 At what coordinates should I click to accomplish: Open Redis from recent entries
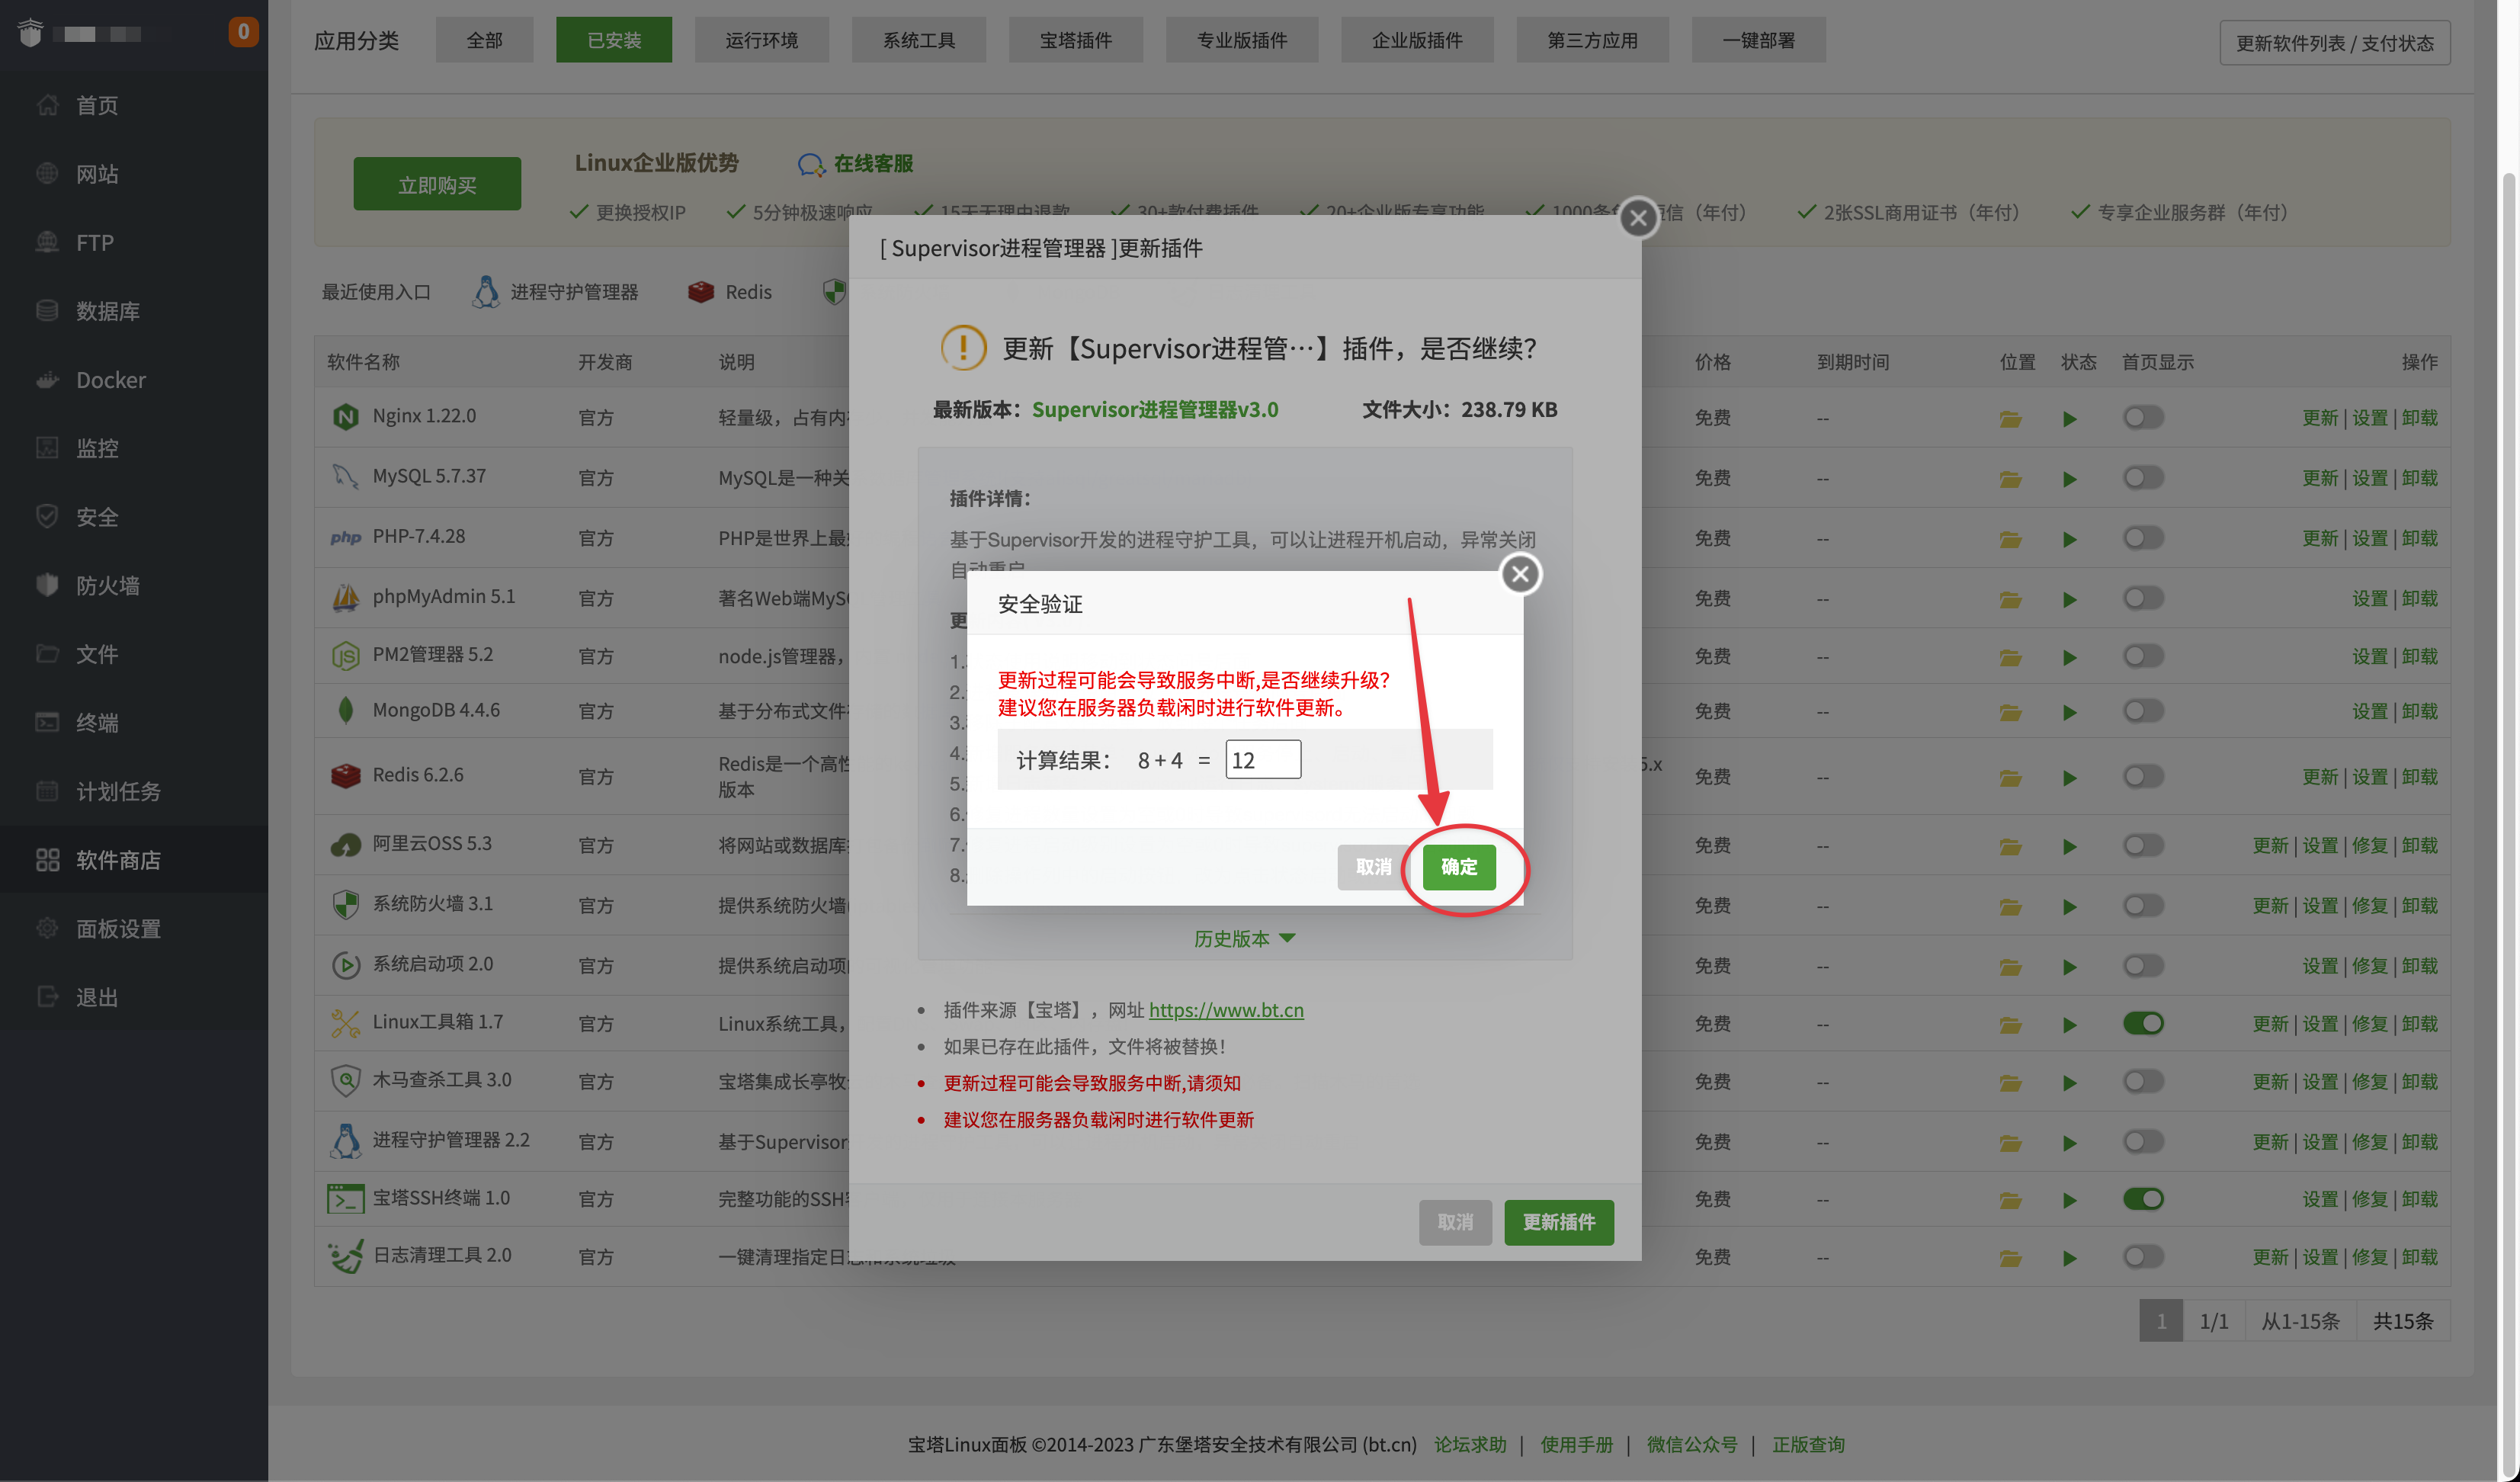click(x=729, y=292)
